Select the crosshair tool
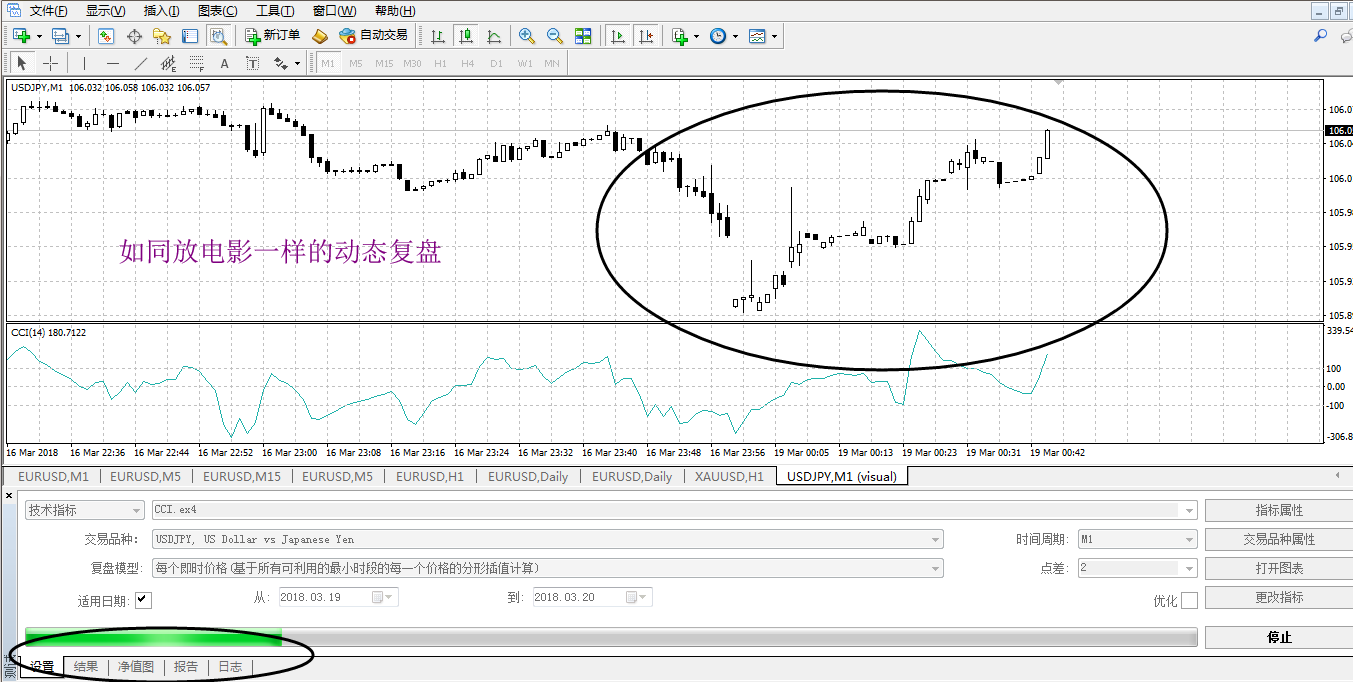This screenshot has width=1353, height=682. (50, 64)
